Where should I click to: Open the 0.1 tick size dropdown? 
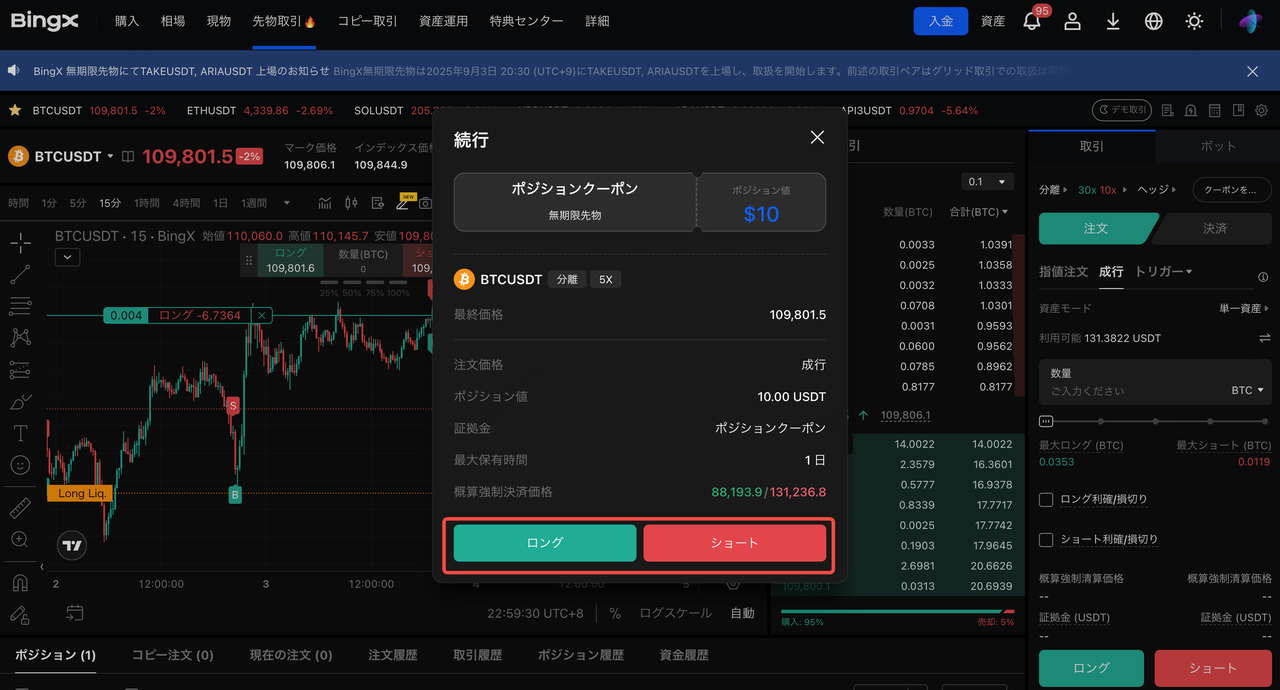coord(987,181)
